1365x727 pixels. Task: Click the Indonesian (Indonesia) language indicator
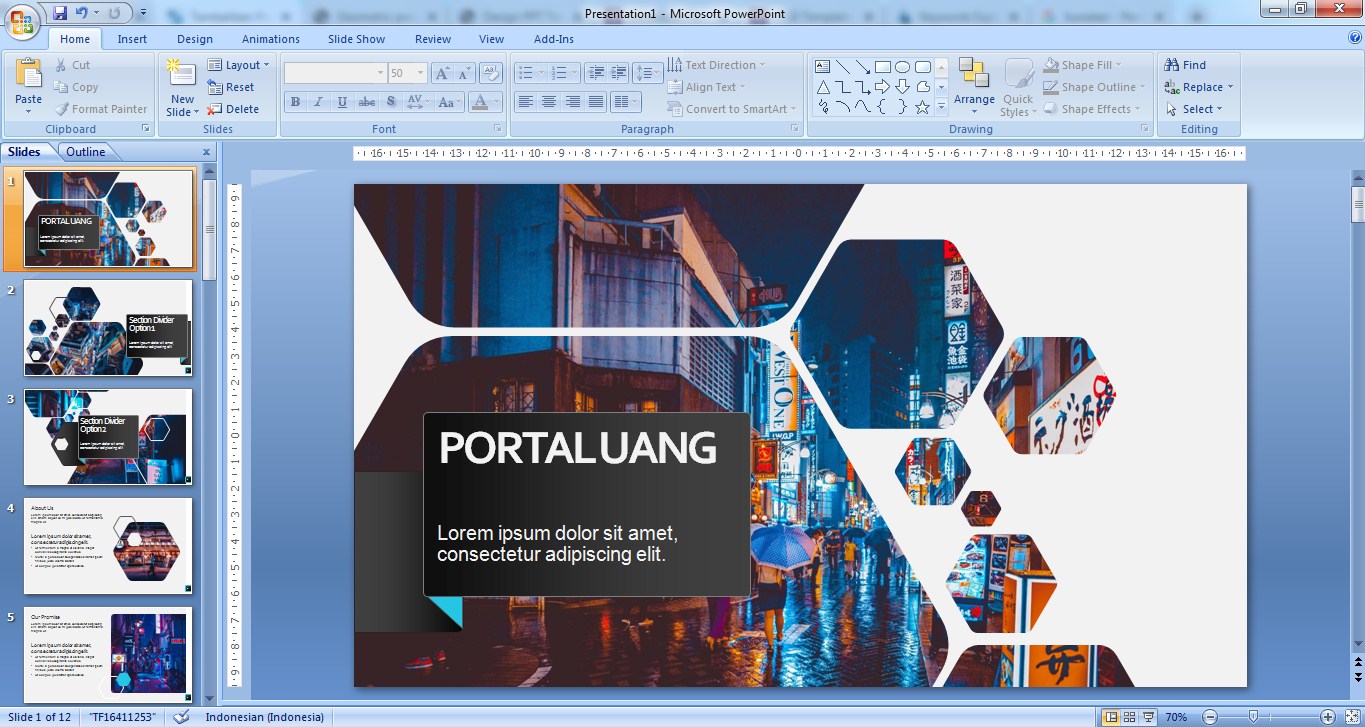265,717
